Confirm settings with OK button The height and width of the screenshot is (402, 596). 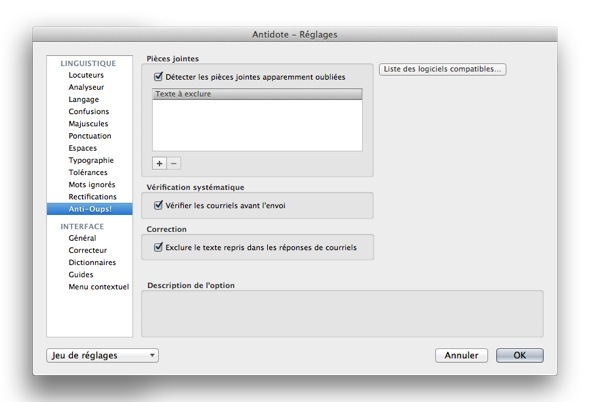tap(520, 356)
